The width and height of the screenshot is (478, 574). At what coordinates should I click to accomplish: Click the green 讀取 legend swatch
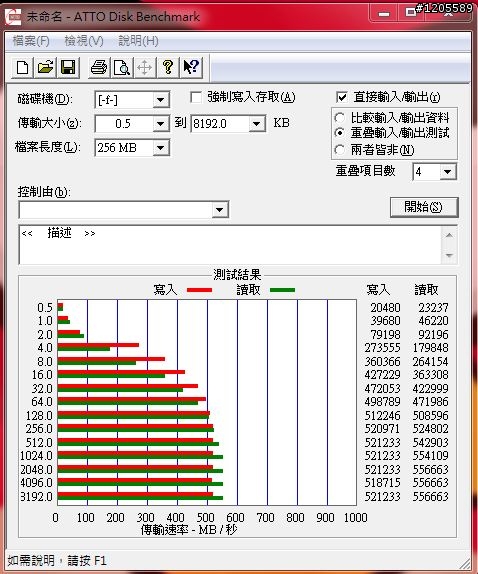[282, 290]
